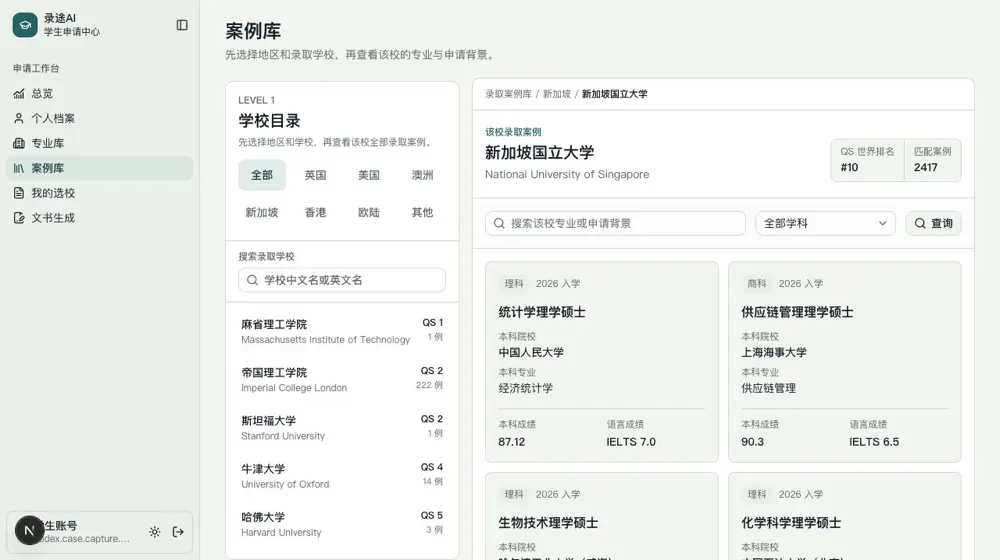
Task: Select the 欧陆 region filter
Action: point(369,212)
